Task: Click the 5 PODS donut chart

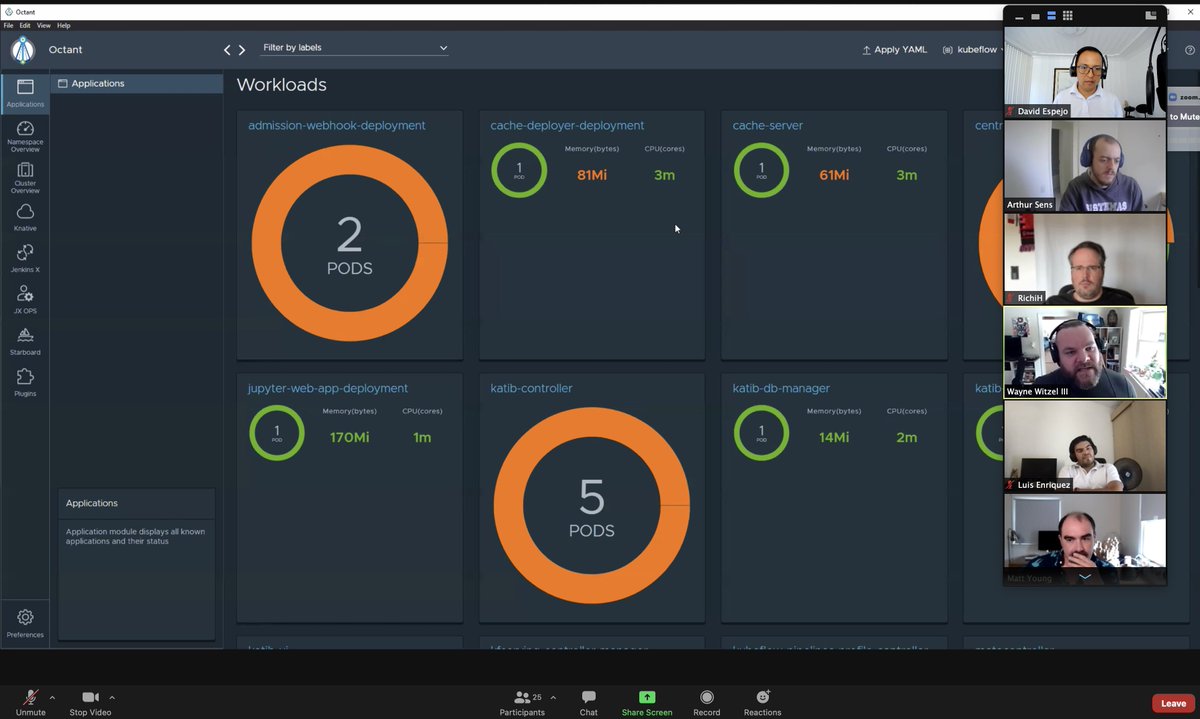Action: (x=591, y=505)
